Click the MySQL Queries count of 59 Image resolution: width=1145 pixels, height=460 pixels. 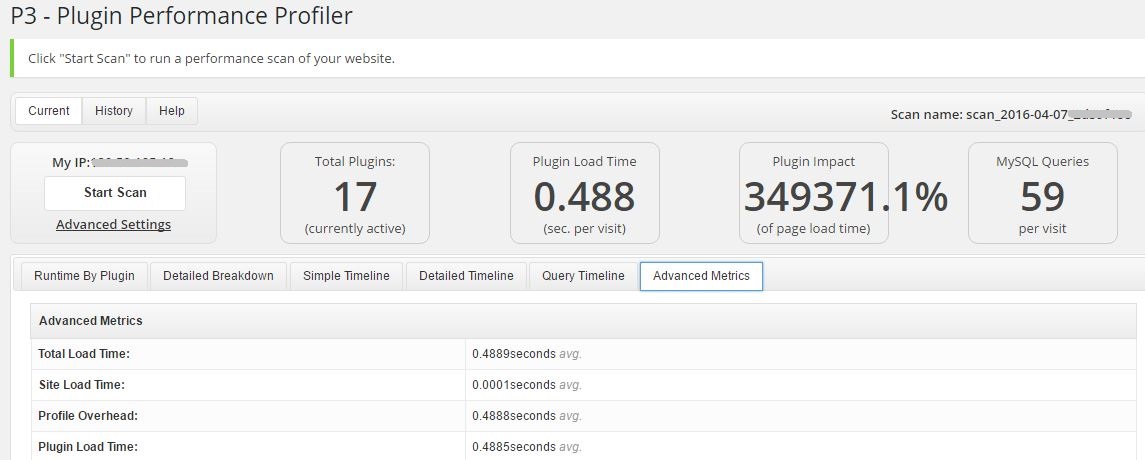(1042, 196)
